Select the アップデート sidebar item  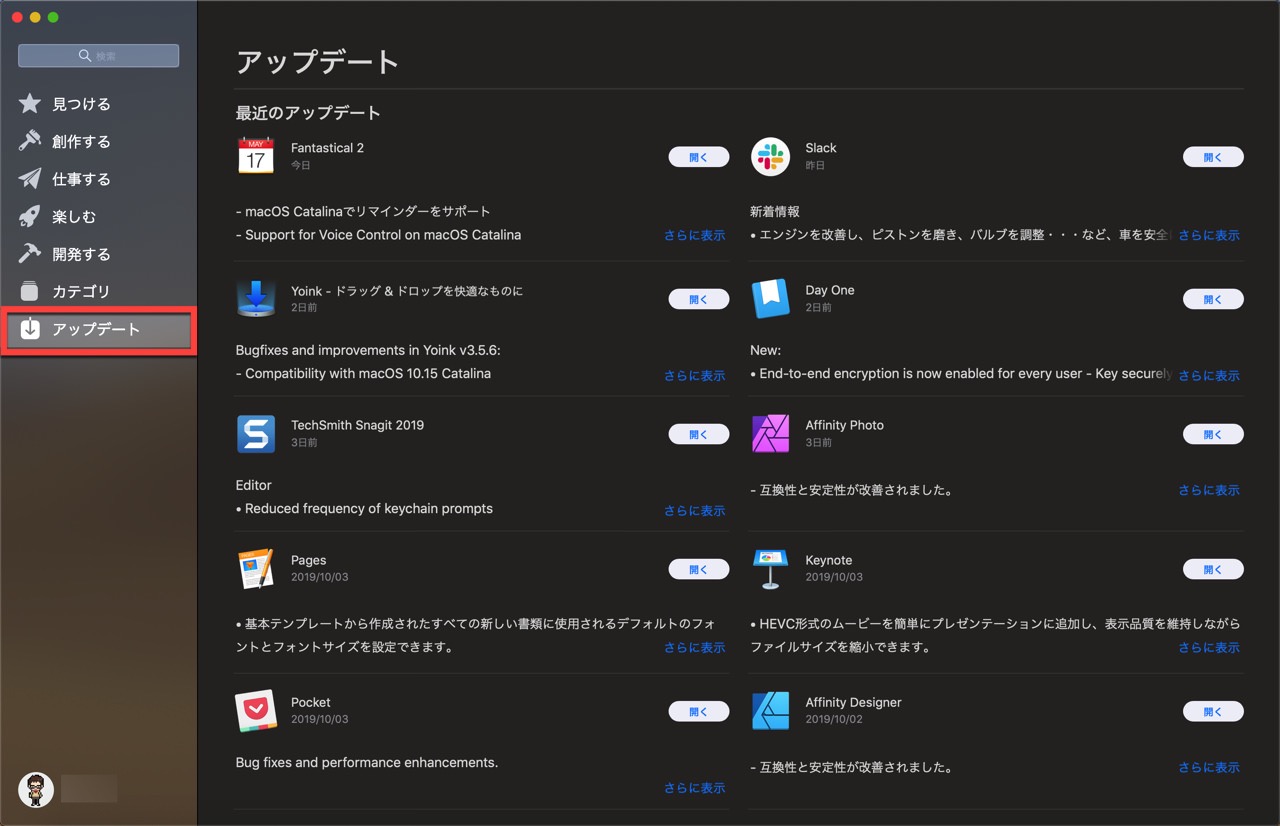click(x=98, y=329)
